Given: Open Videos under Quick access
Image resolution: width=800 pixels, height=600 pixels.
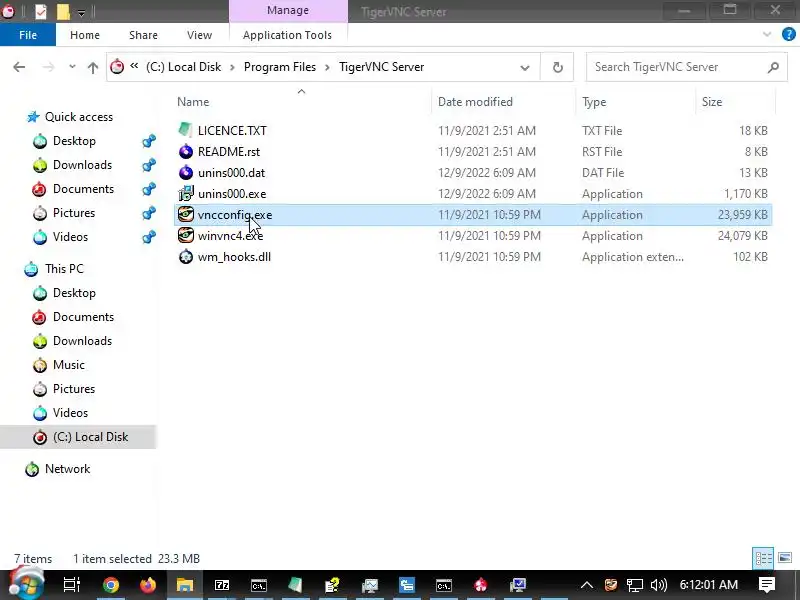Looking at the screenshot, I should click(x=70, y=237).
